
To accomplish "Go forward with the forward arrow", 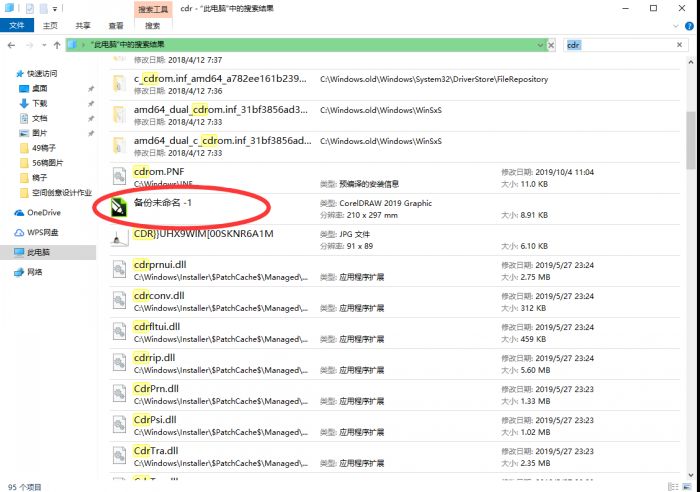I will (x=29, y=45).
